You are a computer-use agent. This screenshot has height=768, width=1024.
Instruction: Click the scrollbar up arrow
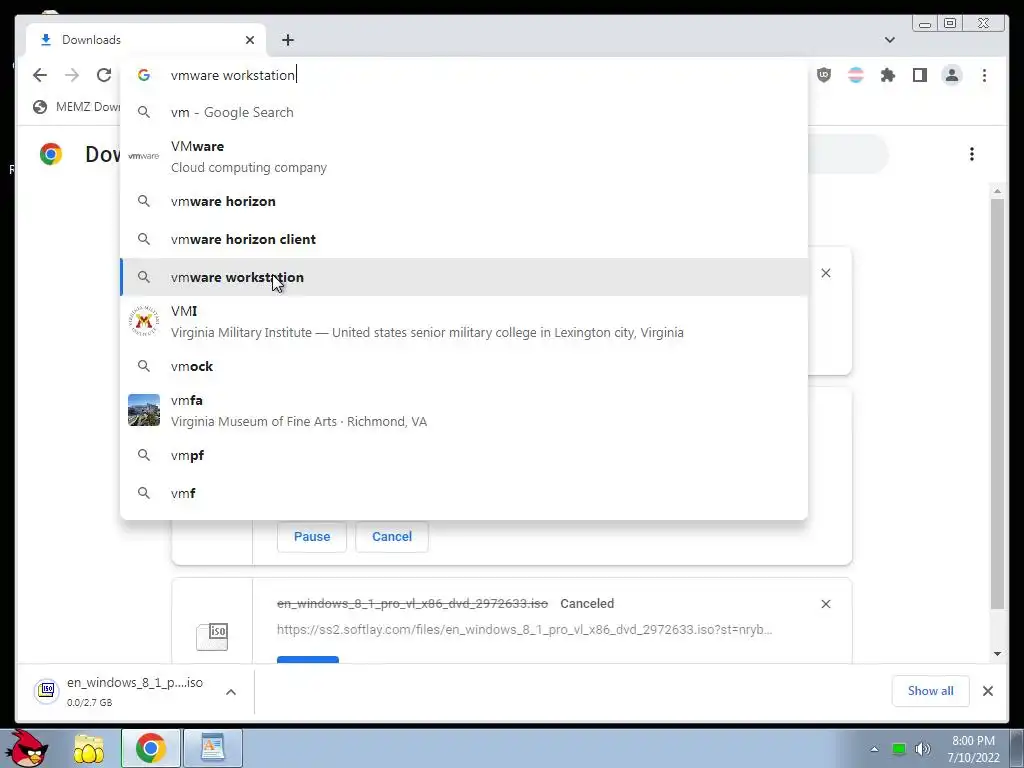997,191
